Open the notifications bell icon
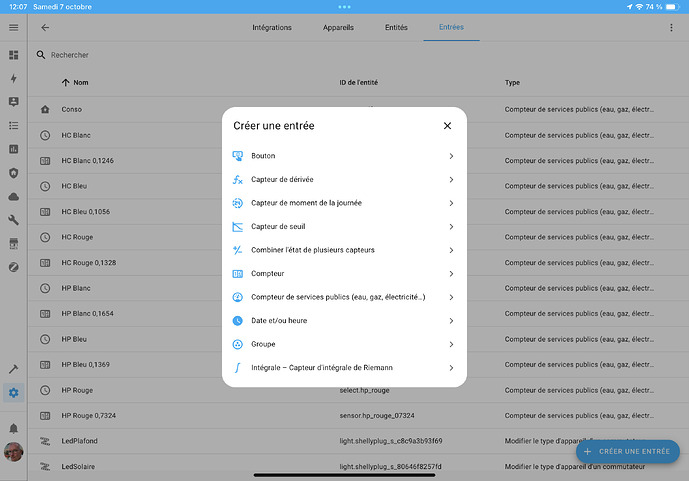This screenshot has height=481, width=689. 14,428
